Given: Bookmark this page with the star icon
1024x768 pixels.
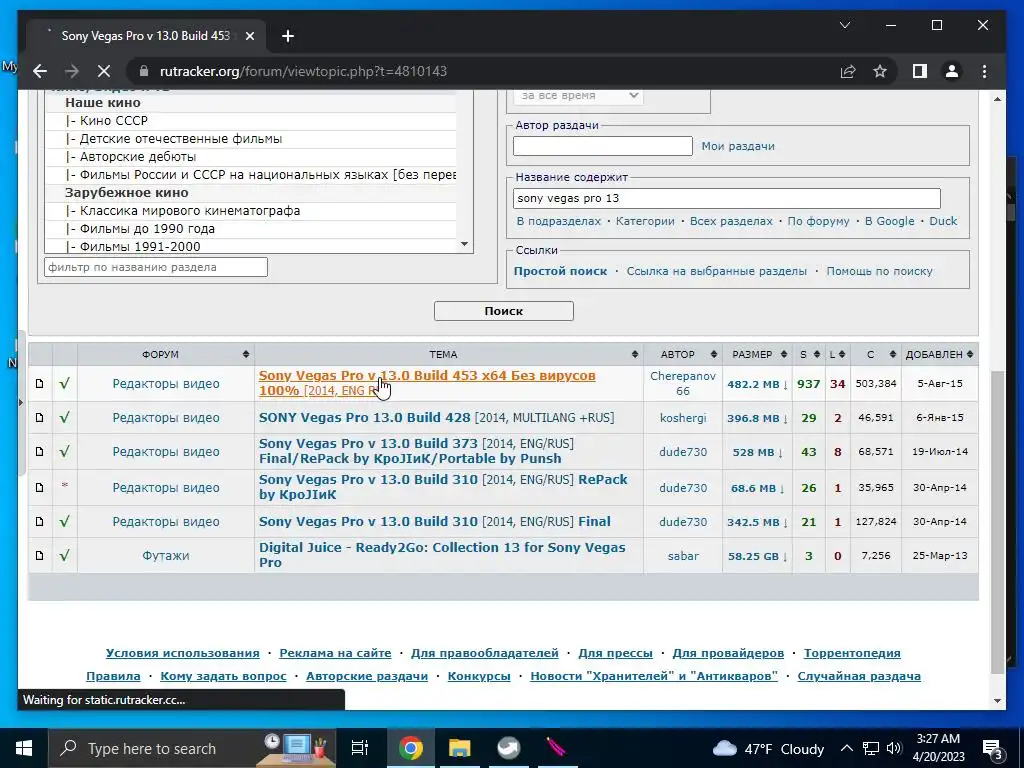Looking at the screenshot, I should [880, 71].
